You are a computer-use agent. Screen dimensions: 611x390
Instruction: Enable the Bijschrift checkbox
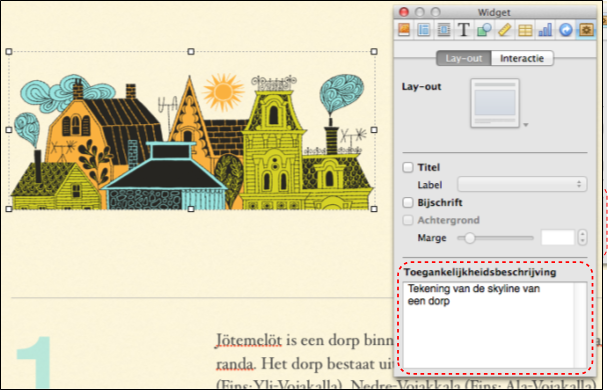coord(408,203)
